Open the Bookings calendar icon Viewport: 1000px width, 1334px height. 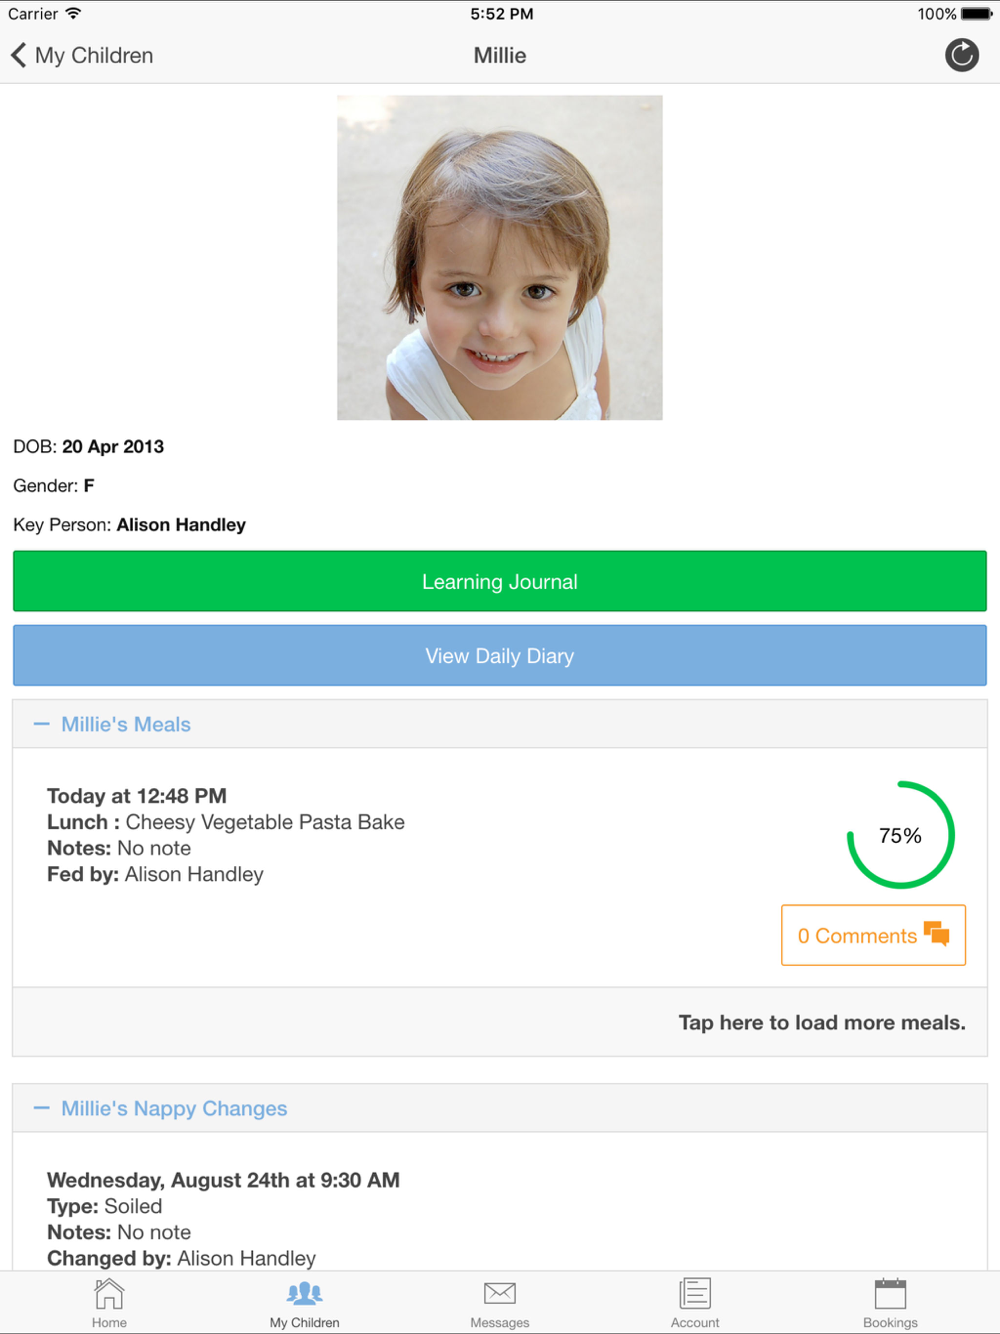[890, 1294]
